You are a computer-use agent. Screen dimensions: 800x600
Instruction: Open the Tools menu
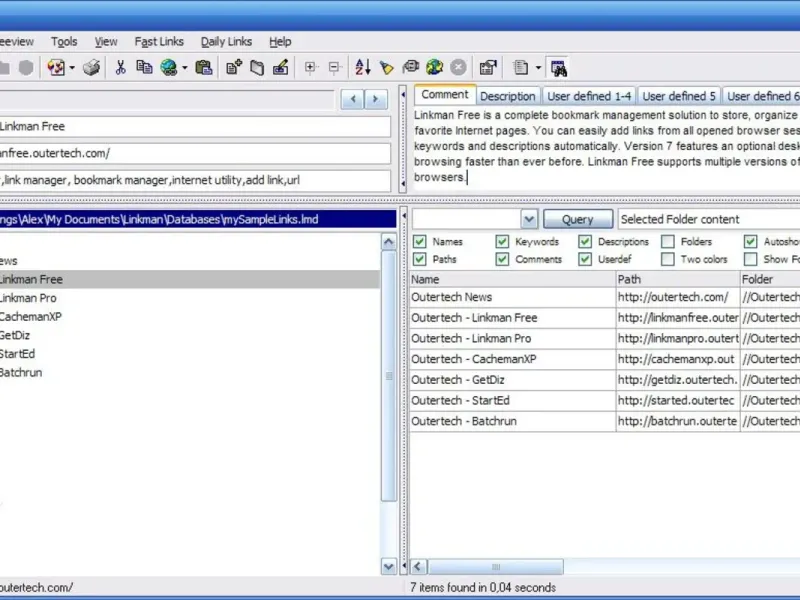click(64, 42)
